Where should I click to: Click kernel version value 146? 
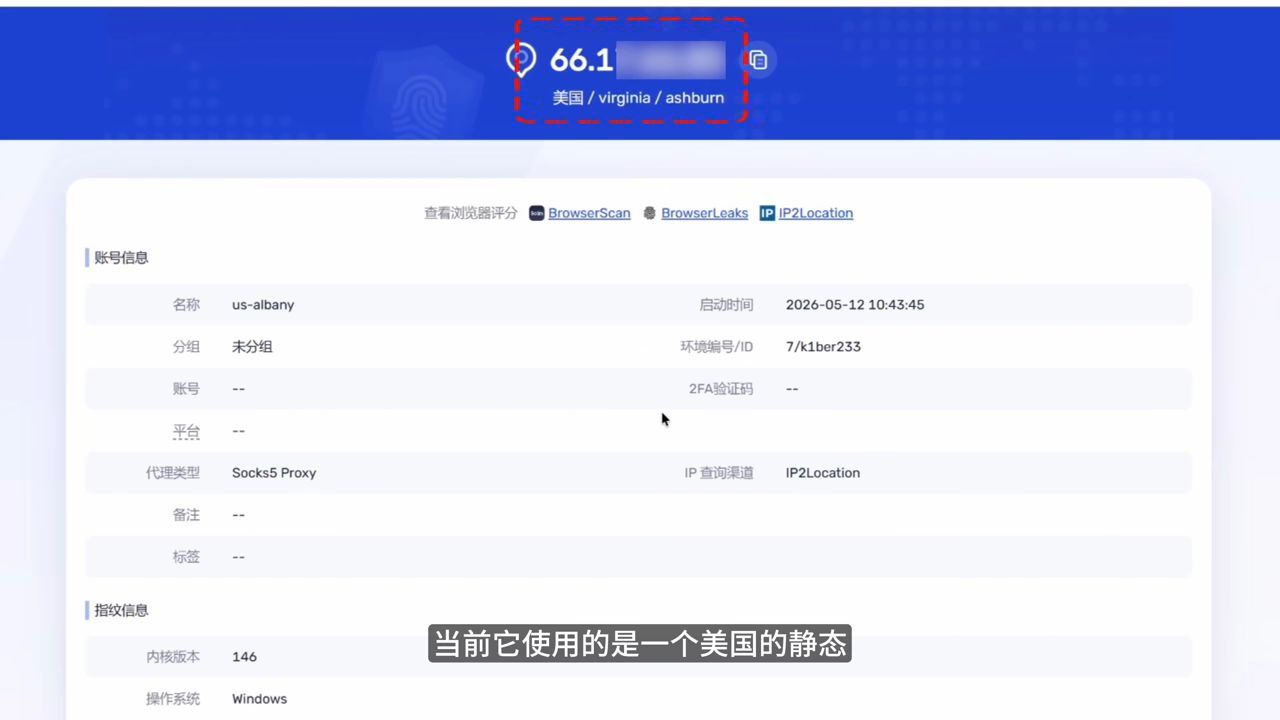point(244,657)
